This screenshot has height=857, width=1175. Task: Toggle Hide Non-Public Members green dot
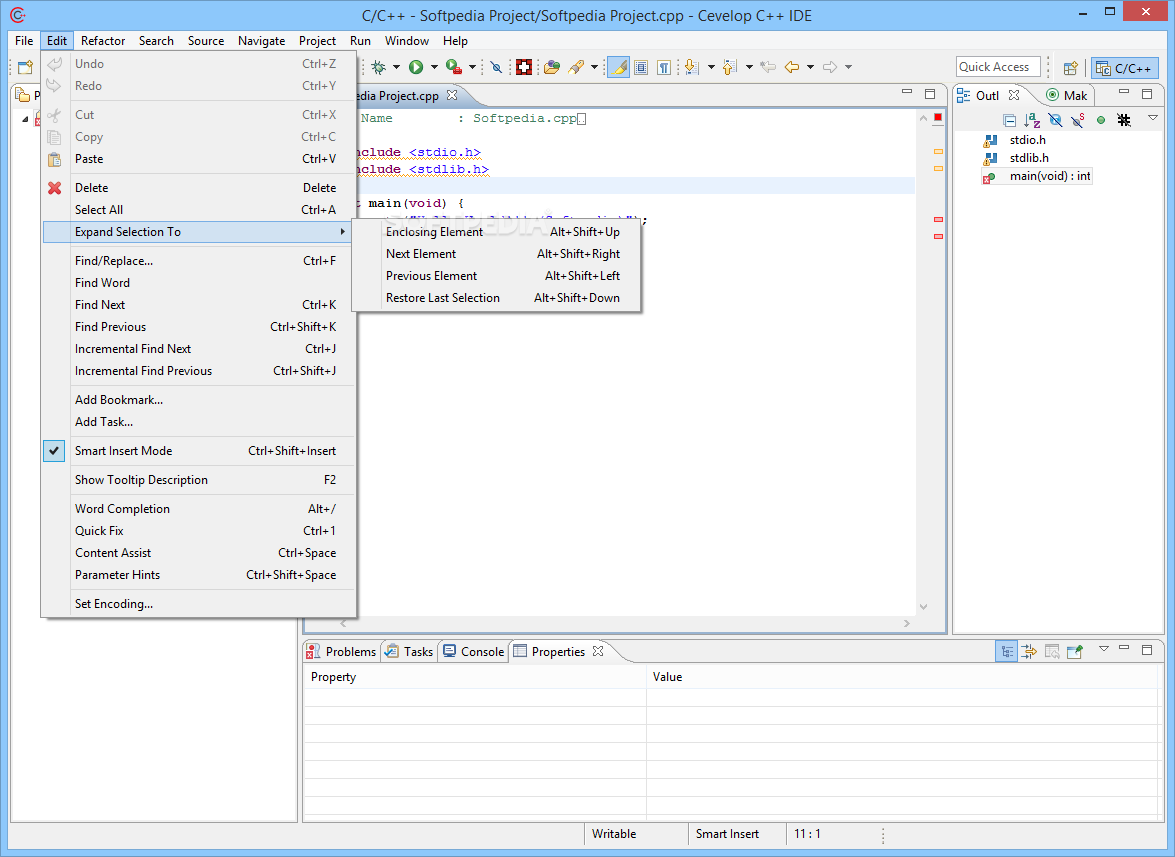pos(1101,120)
